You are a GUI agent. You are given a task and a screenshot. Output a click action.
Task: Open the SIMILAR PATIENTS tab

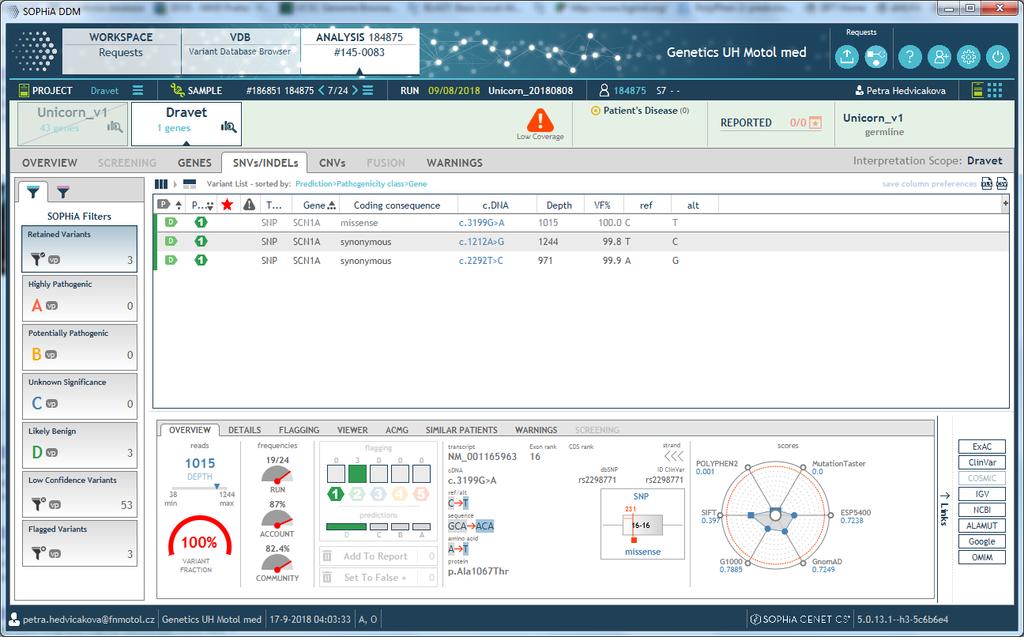click(x=462, y=430)
